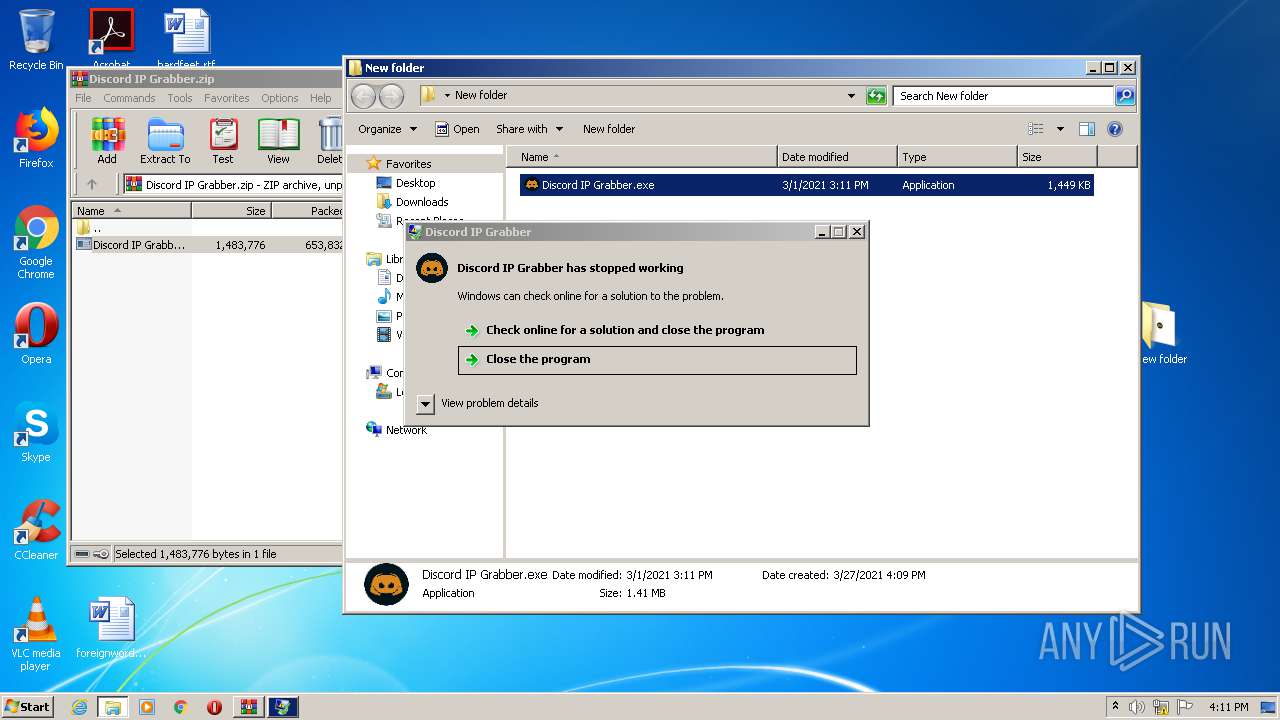Show hidden system tray icons
The image size is (1280, 720).
(x=1115, y=707)
